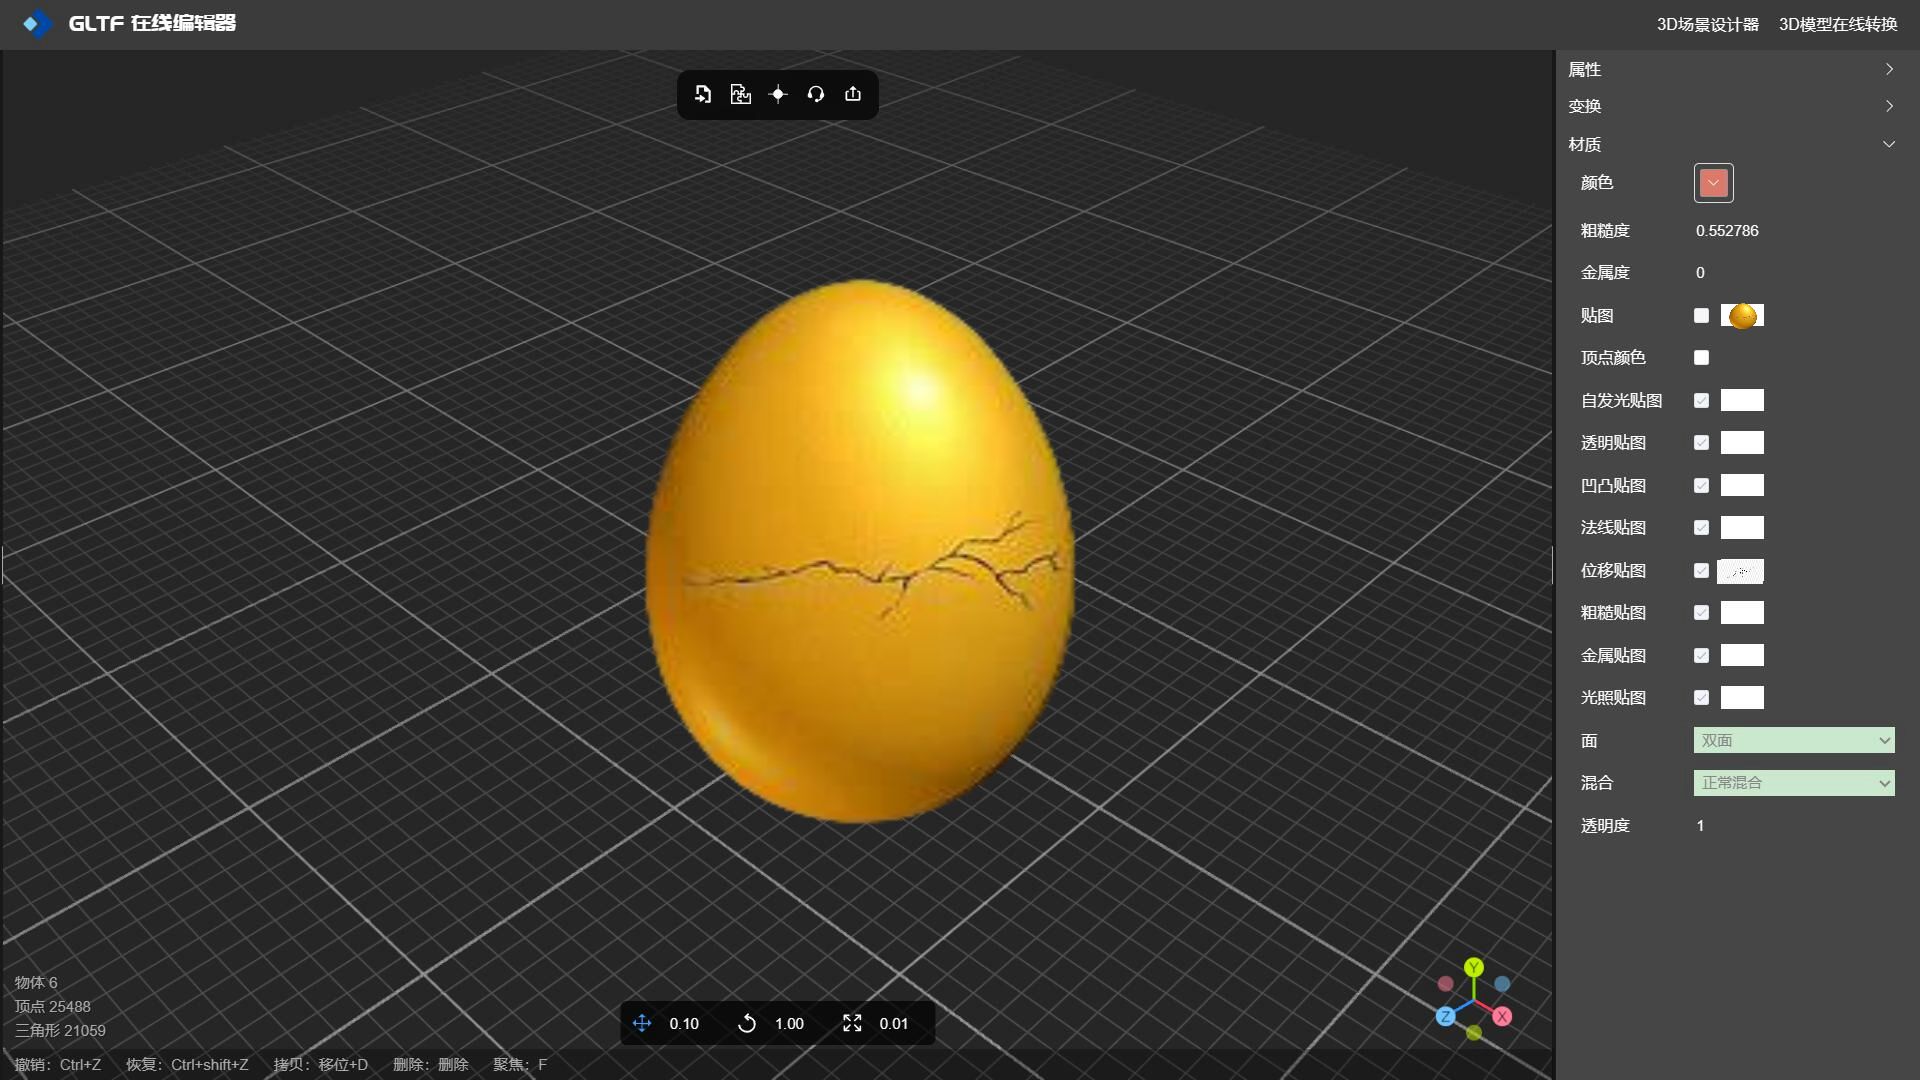1920x1080 pixels.
Task: Click the green Y axis on the gizmo
Action: pos(1474,967)
